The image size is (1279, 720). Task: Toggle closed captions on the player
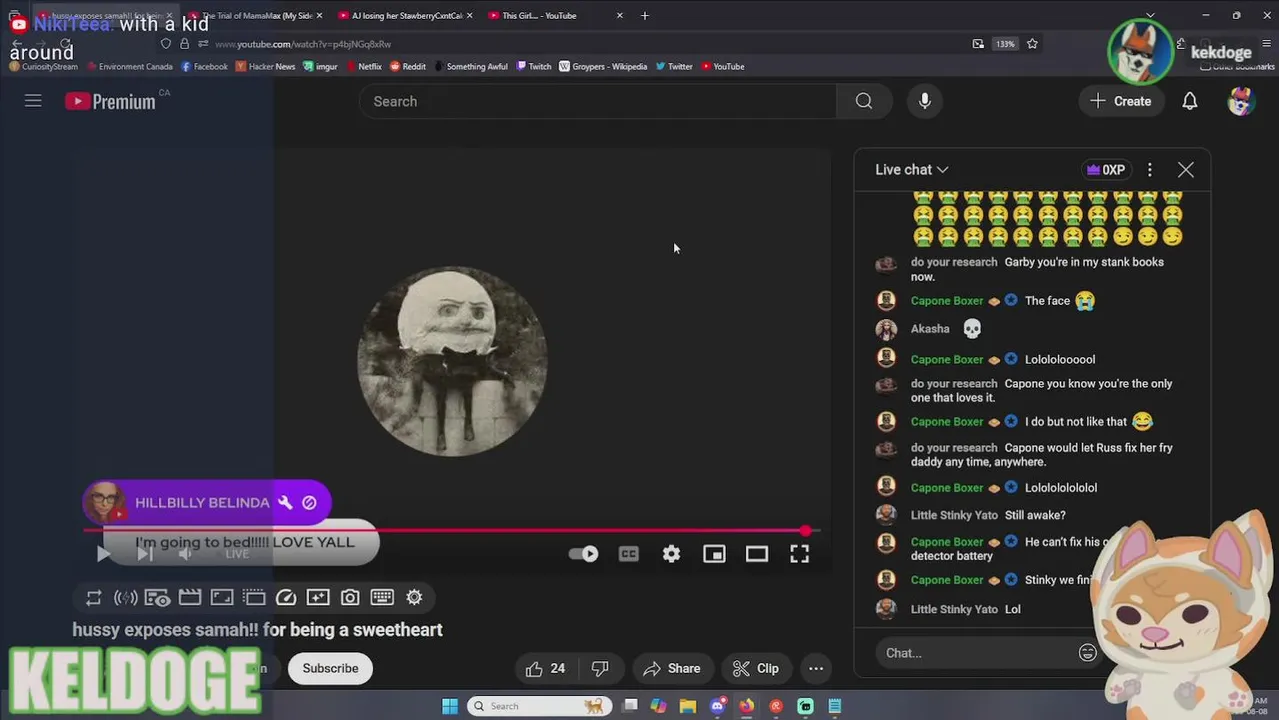click(x=628, y=554)
